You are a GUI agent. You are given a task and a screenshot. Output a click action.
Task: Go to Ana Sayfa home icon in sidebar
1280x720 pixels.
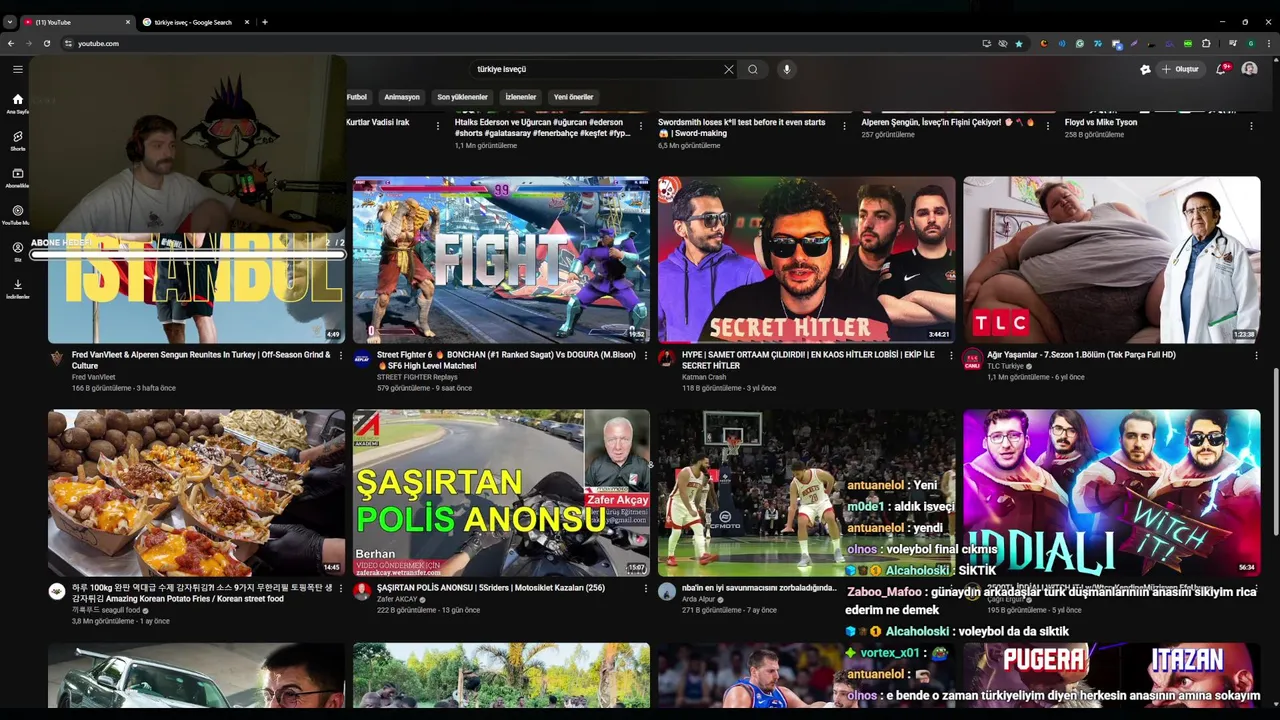tap(17, 104)
